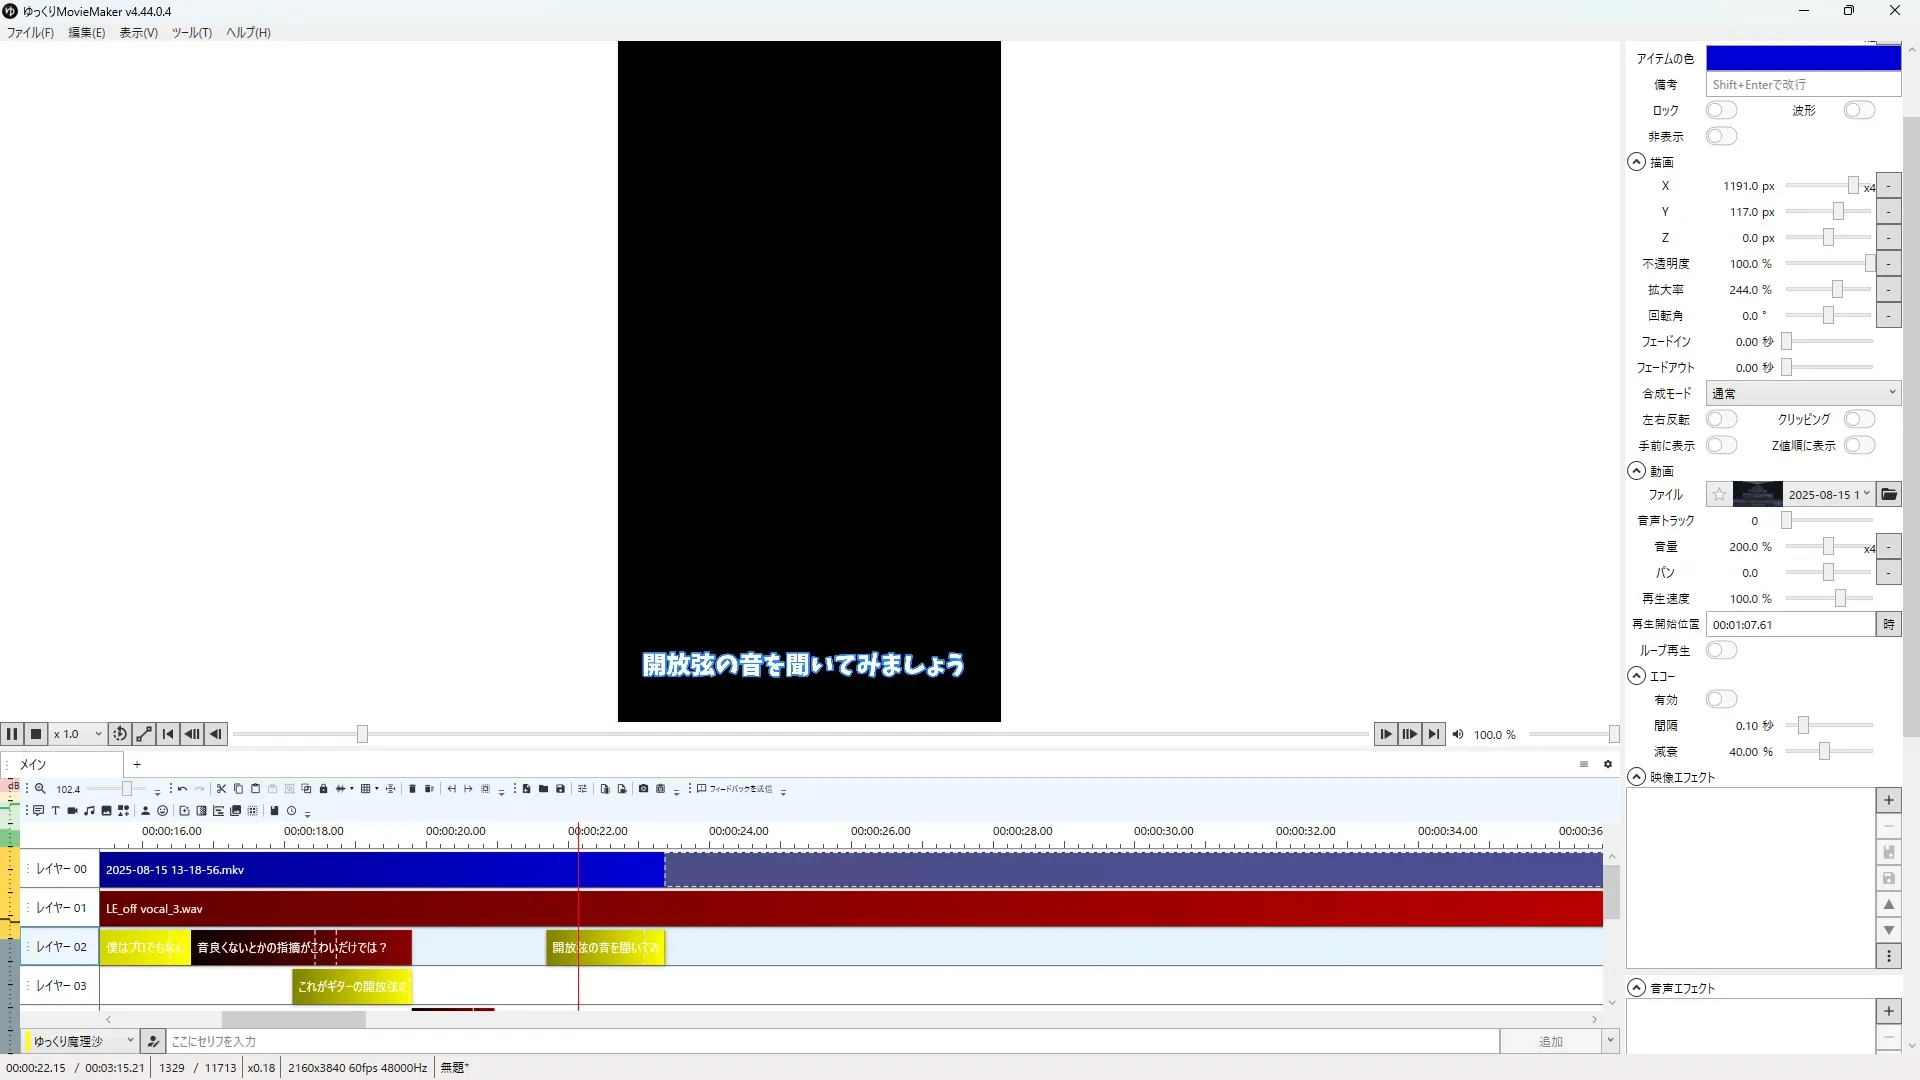Open file browser folder icon next to ファイル
Image resolution: width=1920 pixels, height=1080 pixels.
click(x=1888, y=494)
